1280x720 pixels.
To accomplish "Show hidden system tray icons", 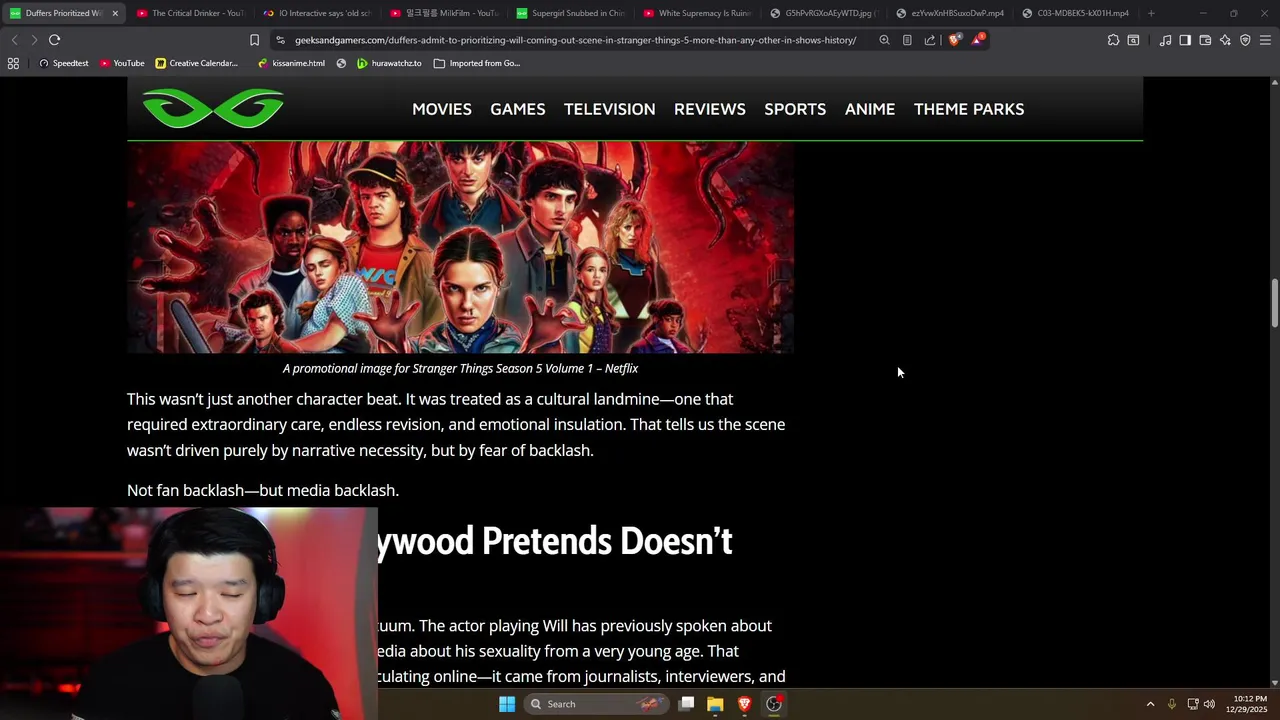I will [1150, 704].
